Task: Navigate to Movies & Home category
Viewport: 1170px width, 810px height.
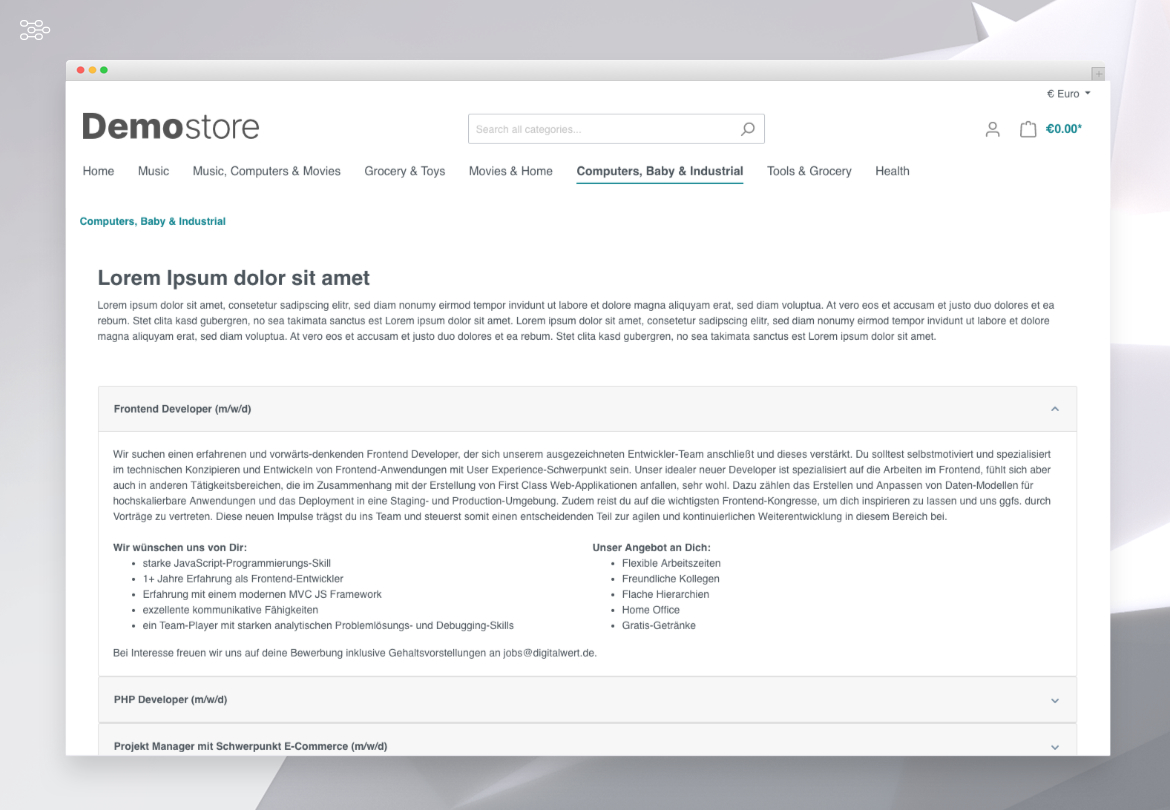Action: pos(510,171)
